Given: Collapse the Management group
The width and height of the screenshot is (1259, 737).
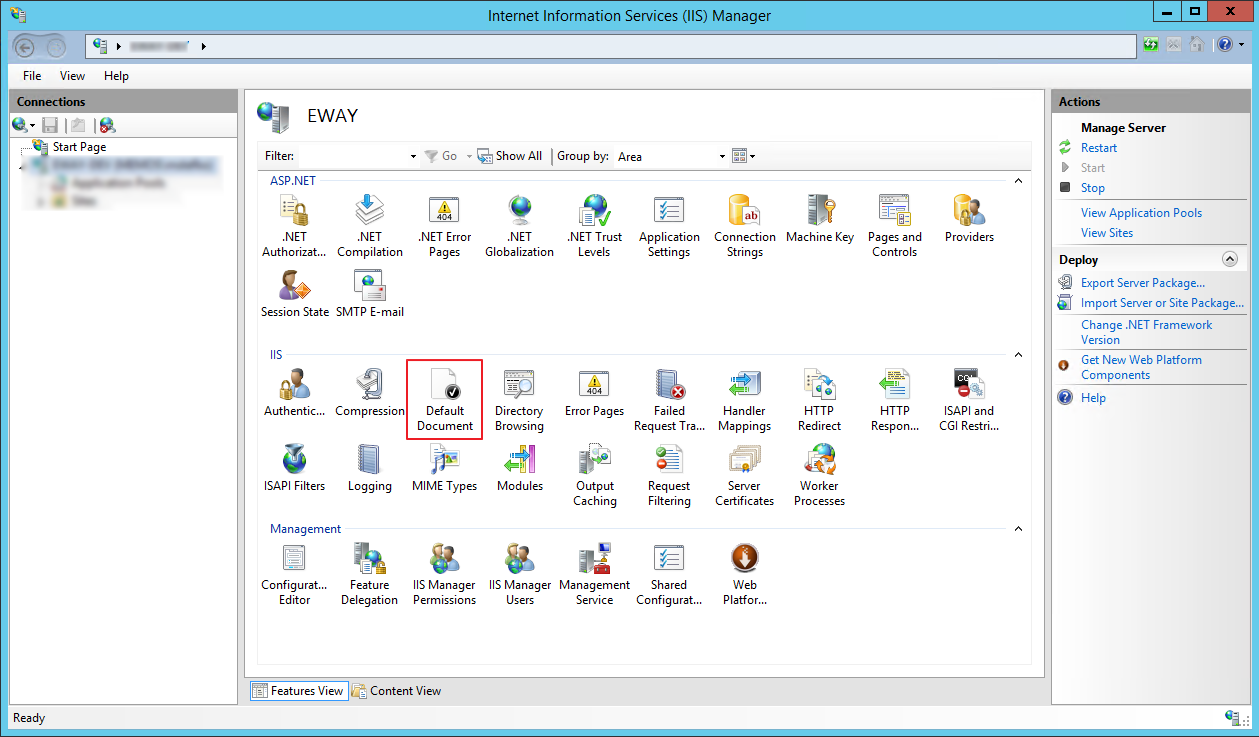Looking at the screenshot, I should coord(1018,529).
